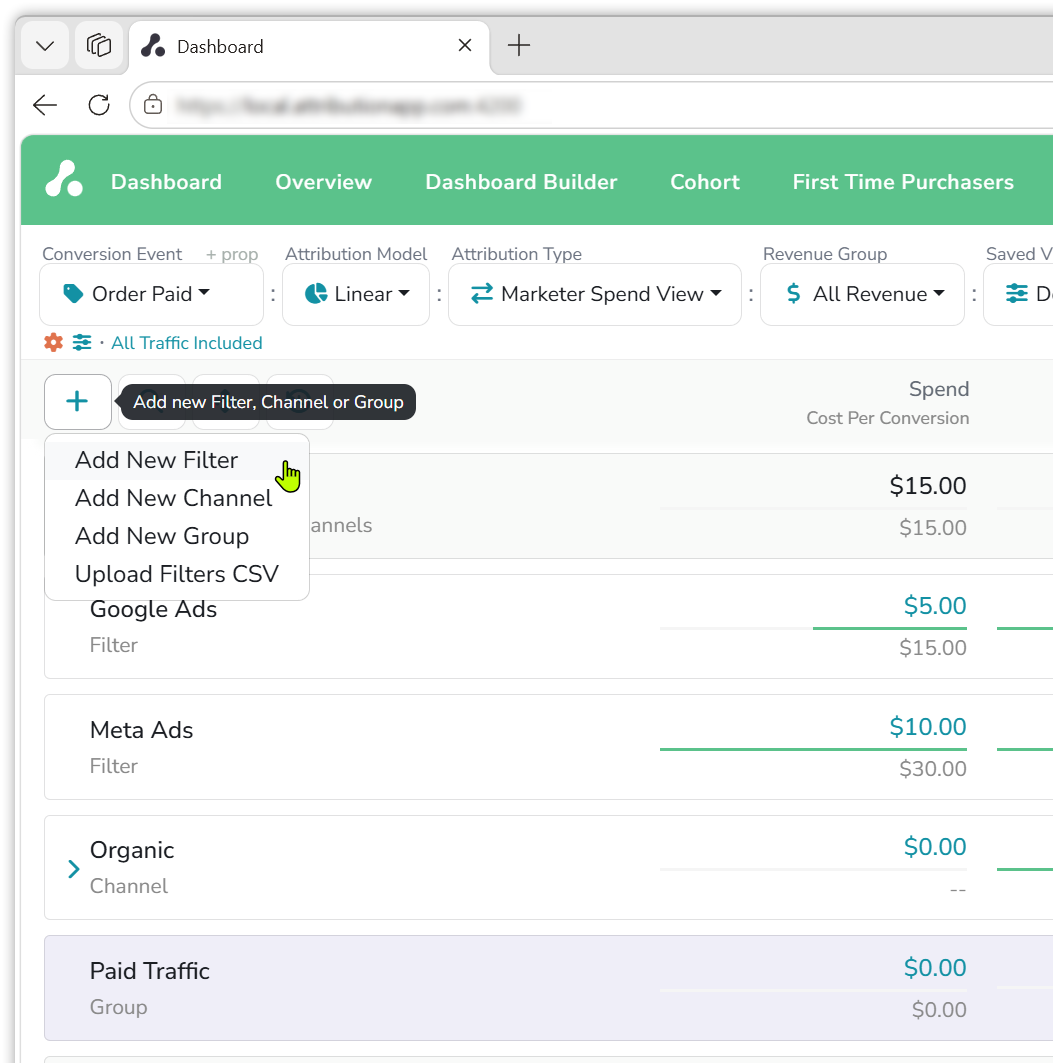The image size is (1053, 1063).
Task: Open the First Time Purchasers nav item
Action: pyautogui.click(x=903, y=182)
